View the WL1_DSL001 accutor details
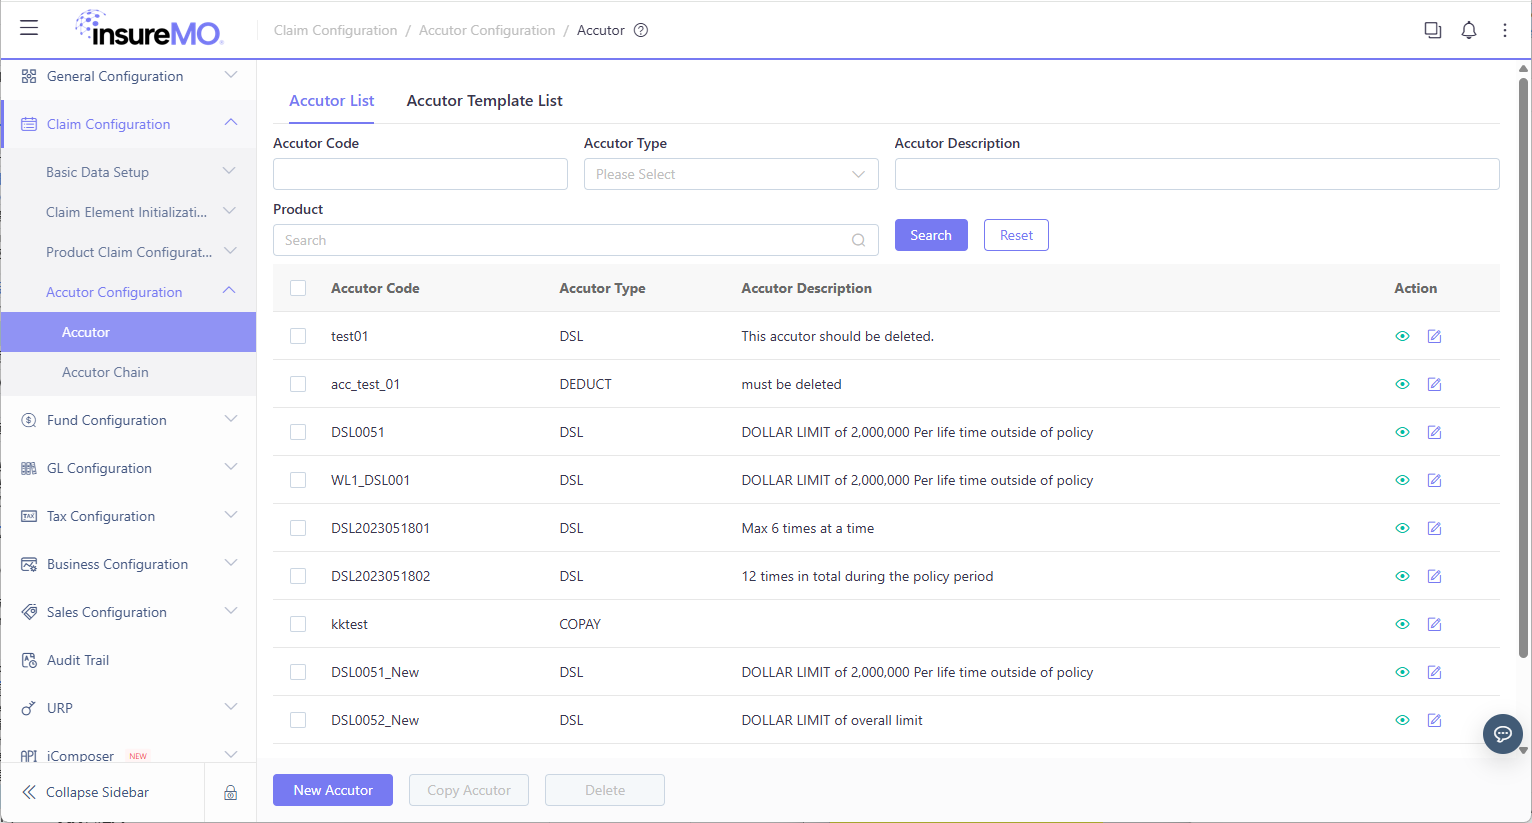The width and height of the screenshot is (1532, 823). point(1402,480)
